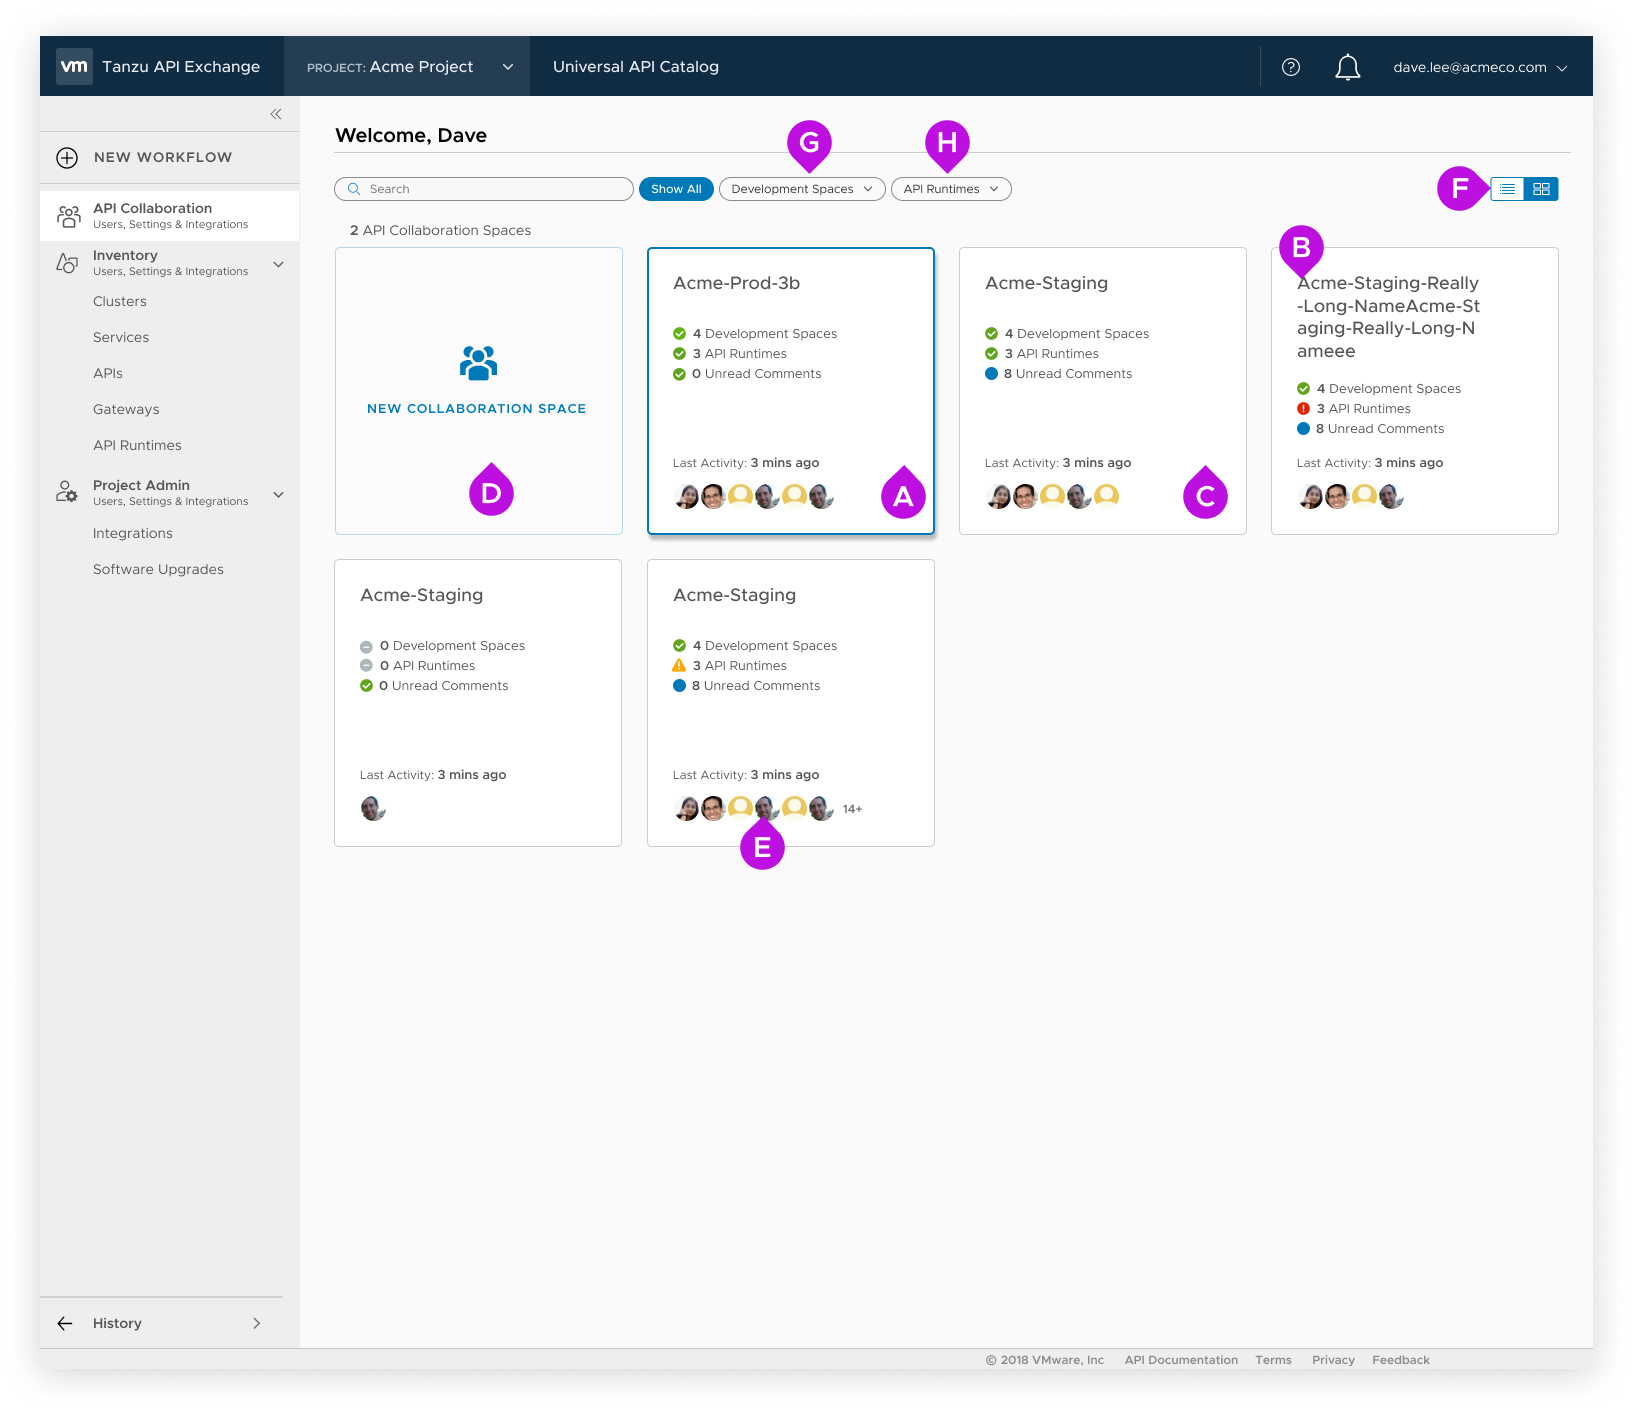Viewport: 1633px width, 1413px height.
Task: Click the single avatar in the zero-spaces Acme-Staging card
Action: click(373, 808)
